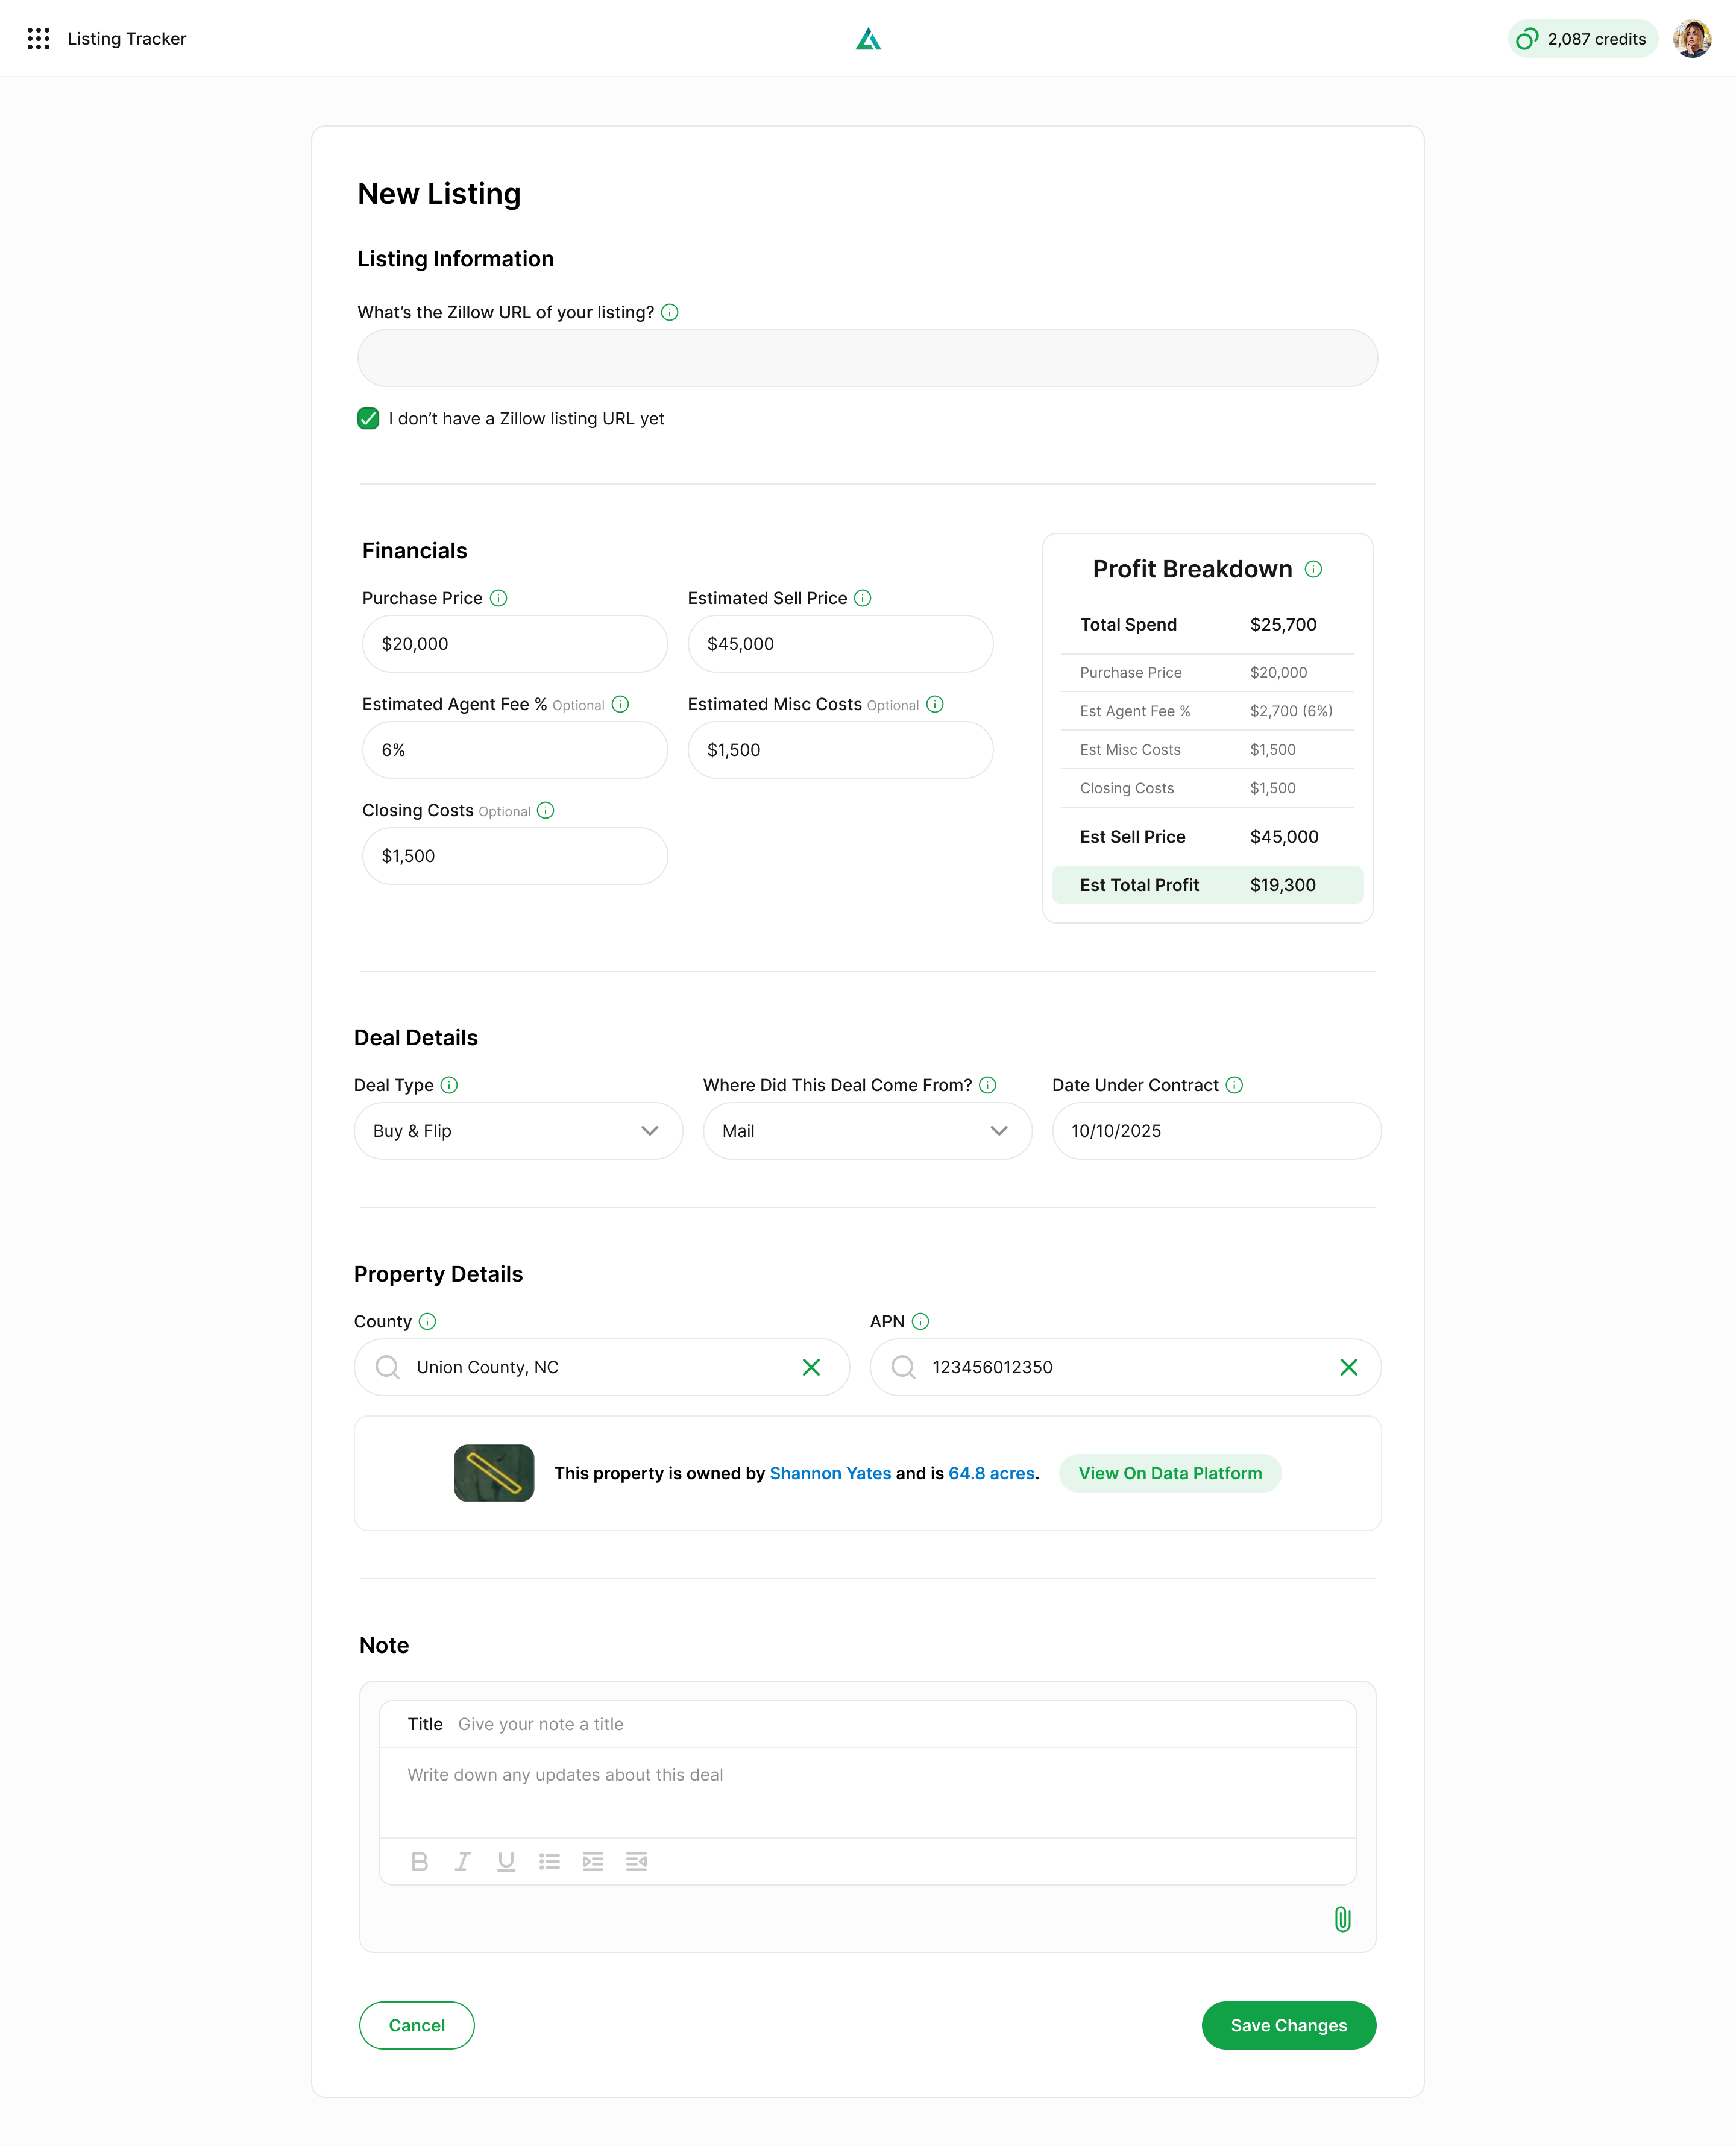Click Save Changes button
This screenshot has width=1736, height=2146.
1289,2025
